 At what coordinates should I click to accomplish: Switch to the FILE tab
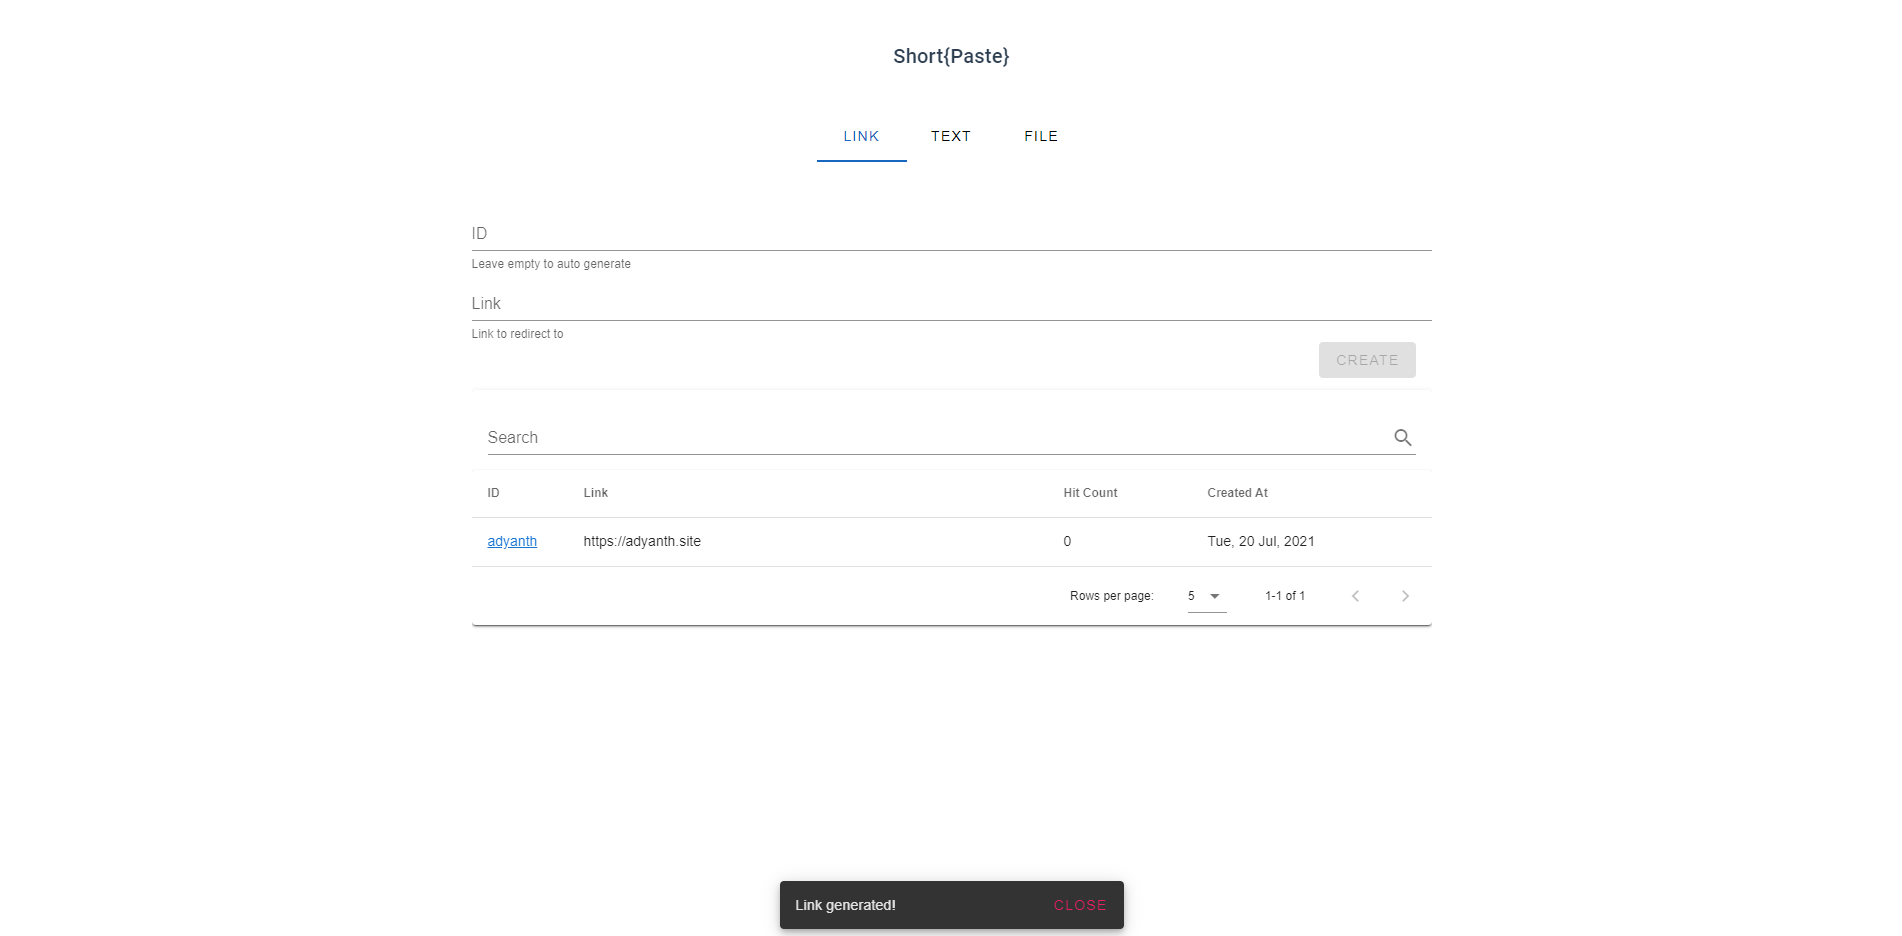coord(1040,136)
